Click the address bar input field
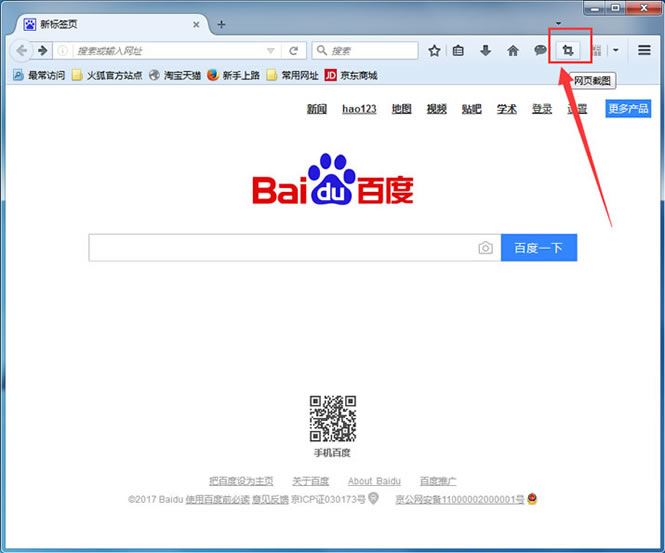The image size is (665, 553). tap(170, 51)
